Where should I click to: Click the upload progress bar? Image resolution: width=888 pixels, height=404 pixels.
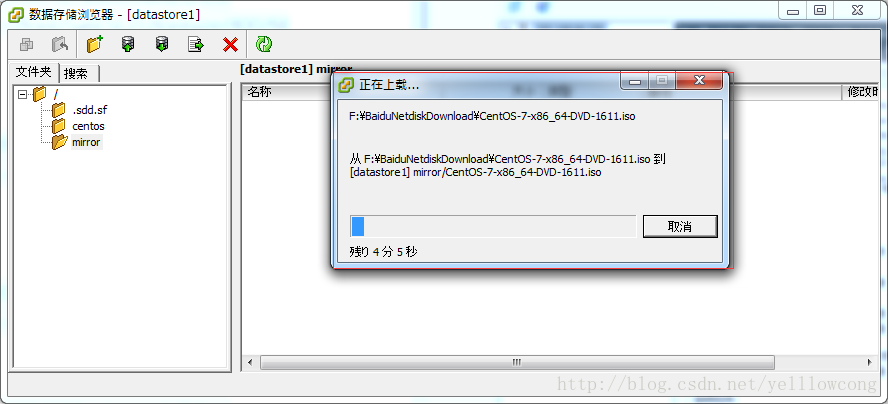click(x=493, y=226)
